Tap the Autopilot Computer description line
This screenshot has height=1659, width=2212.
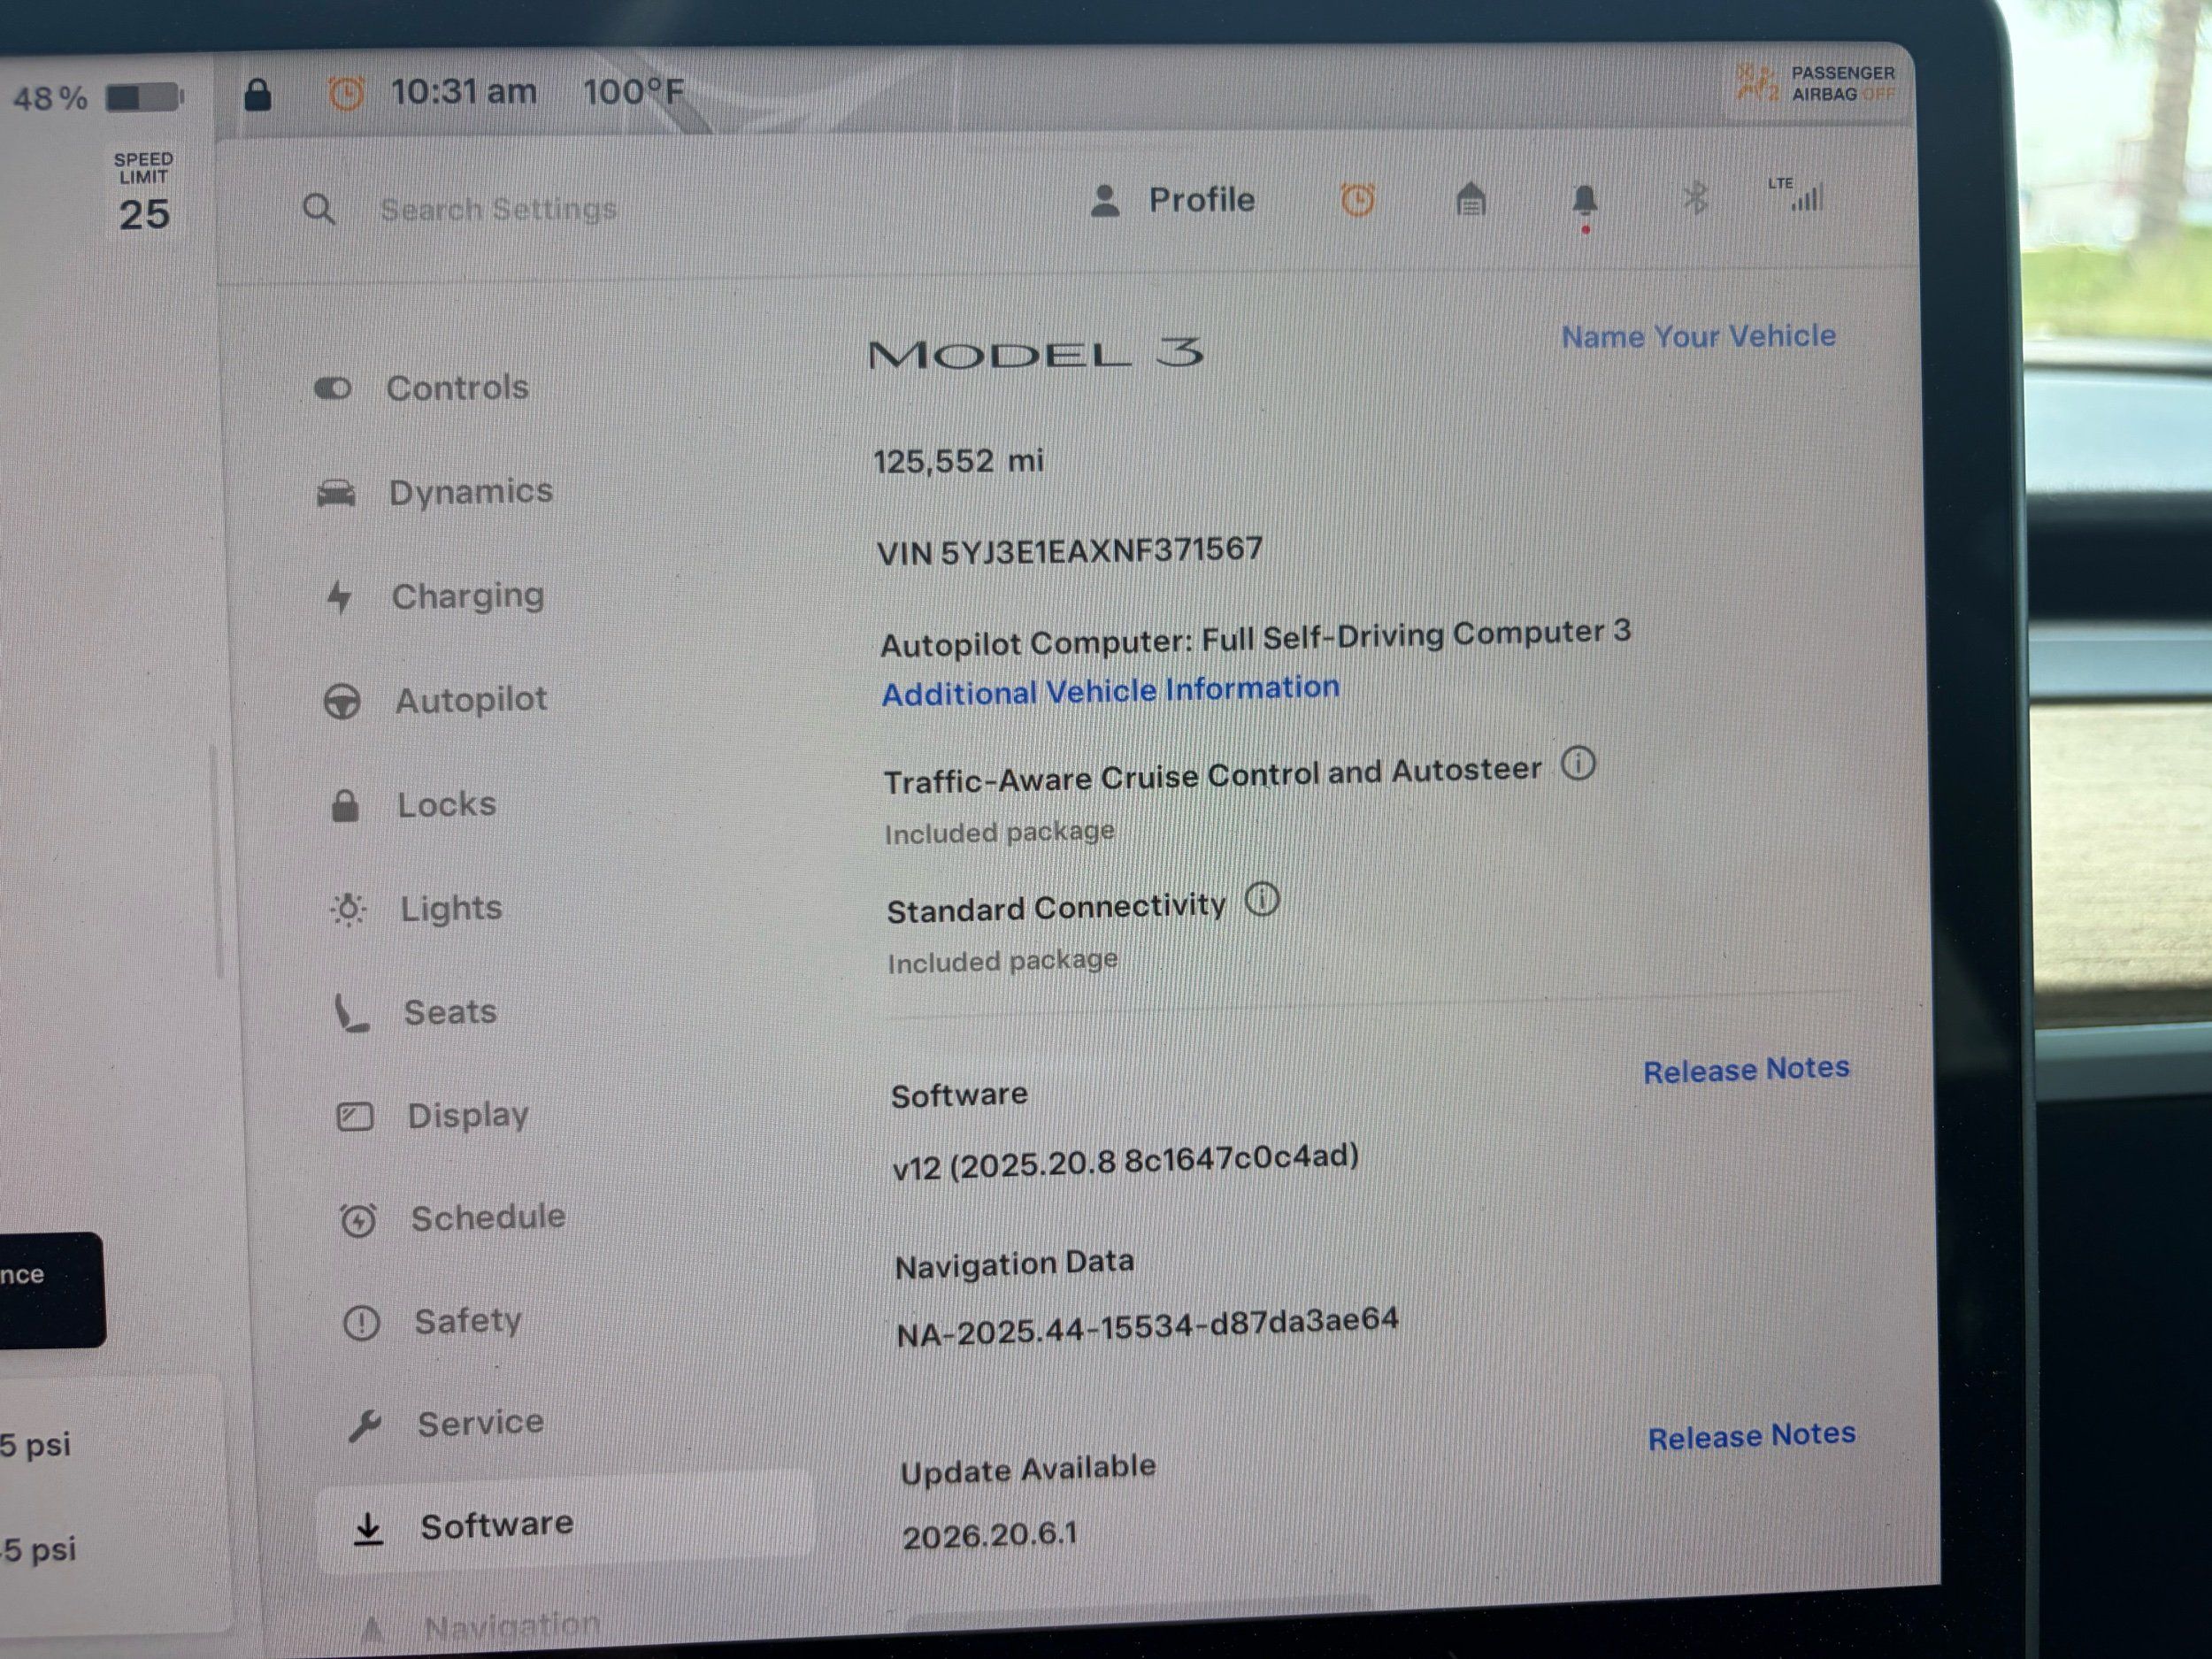click(1255, 638)
